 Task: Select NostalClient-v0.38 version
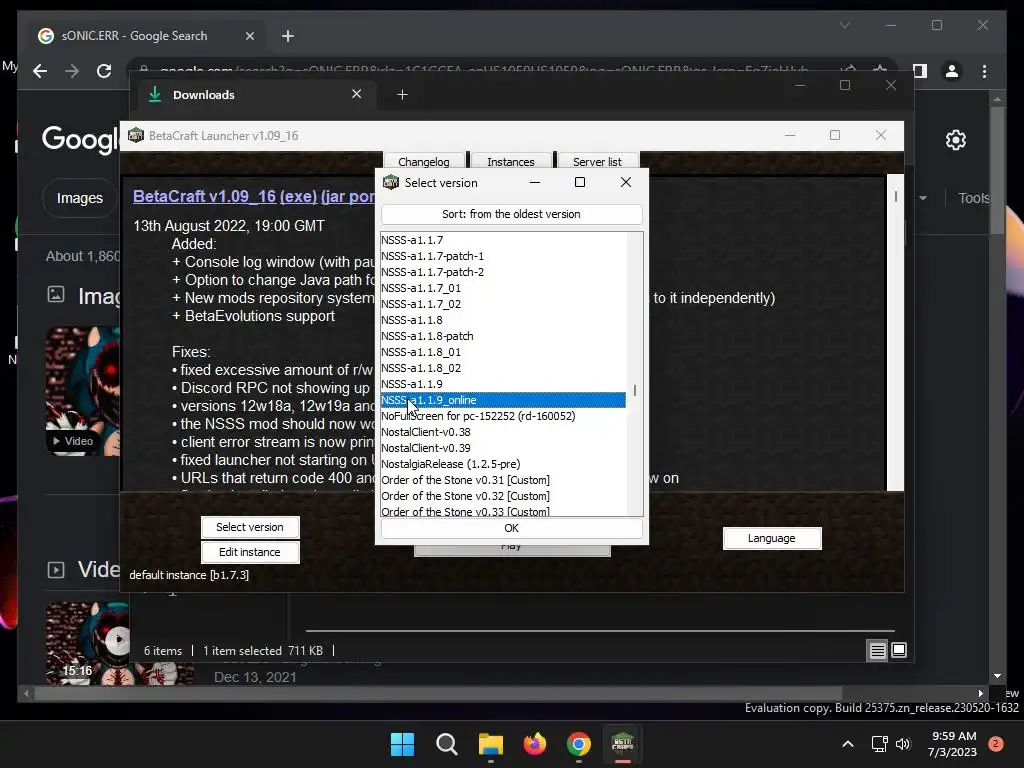pyautogui.click(x=503, y=432)
